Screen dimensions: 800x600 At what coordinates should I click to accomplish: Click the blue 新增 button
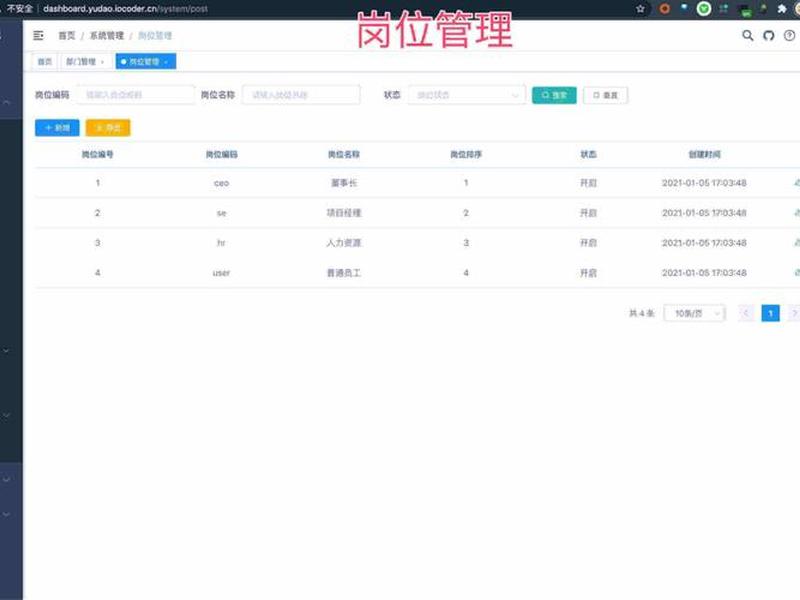click(x=57, y=128)
